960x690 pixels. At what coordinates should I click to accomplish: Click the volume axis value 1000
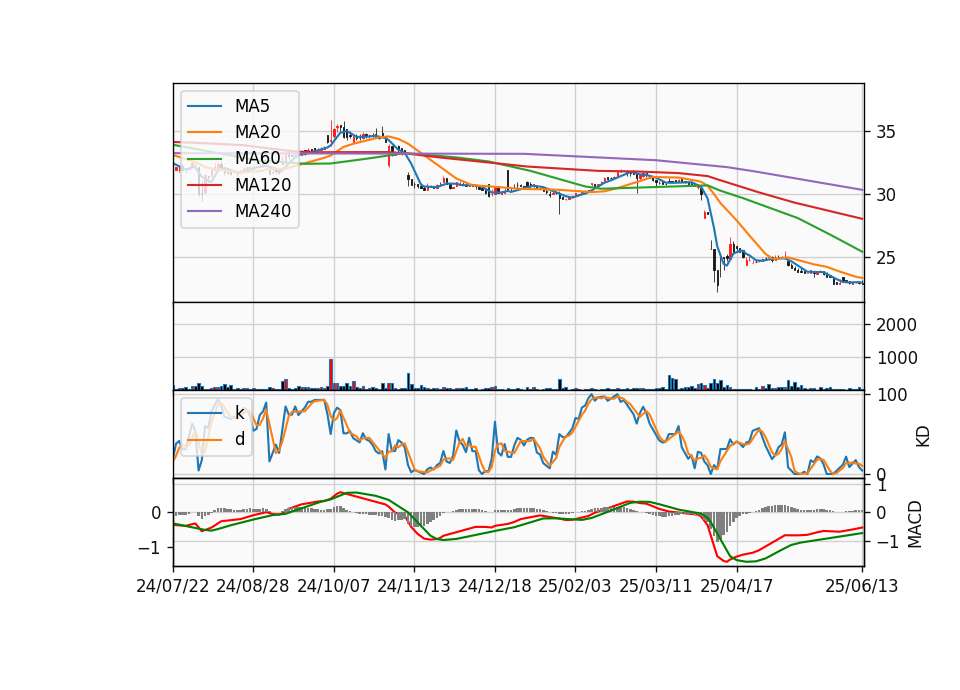point(896,358)
